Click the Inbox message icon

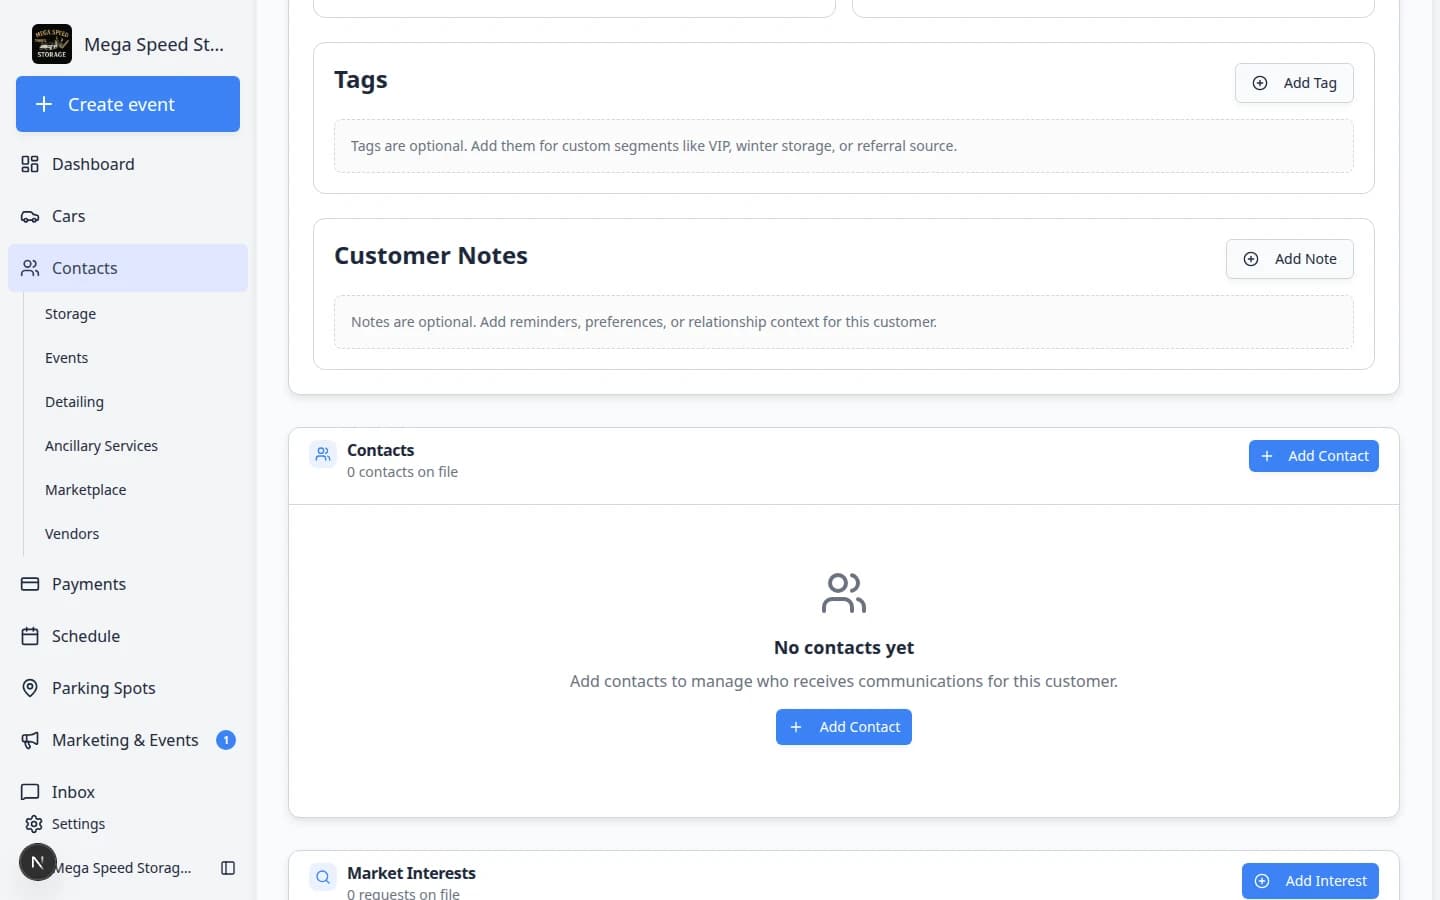(30, 792)
